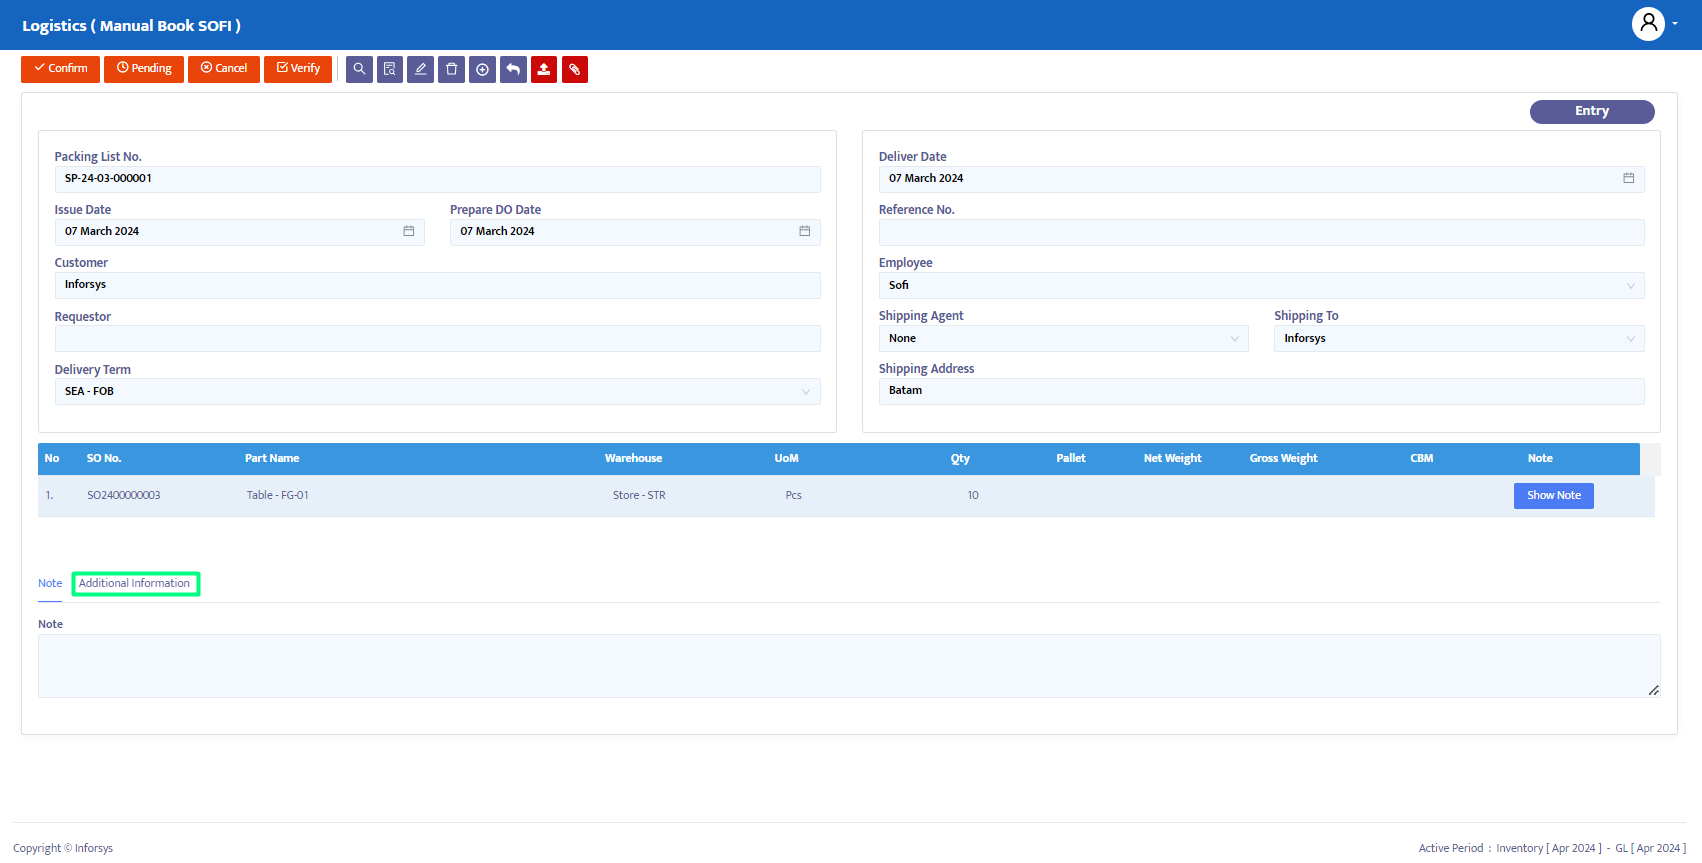Click the Part Name column header
The height and width of the screenshot is (863, 1702).
pyautogui.click(x=272, y=459)
